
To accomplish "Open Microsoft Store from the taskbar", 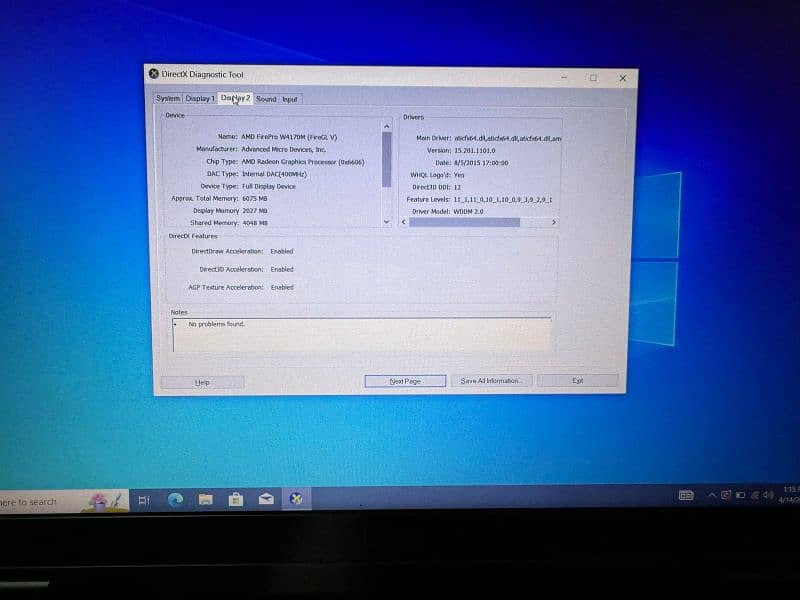I will pyautogui.click(x=236, y=500).
